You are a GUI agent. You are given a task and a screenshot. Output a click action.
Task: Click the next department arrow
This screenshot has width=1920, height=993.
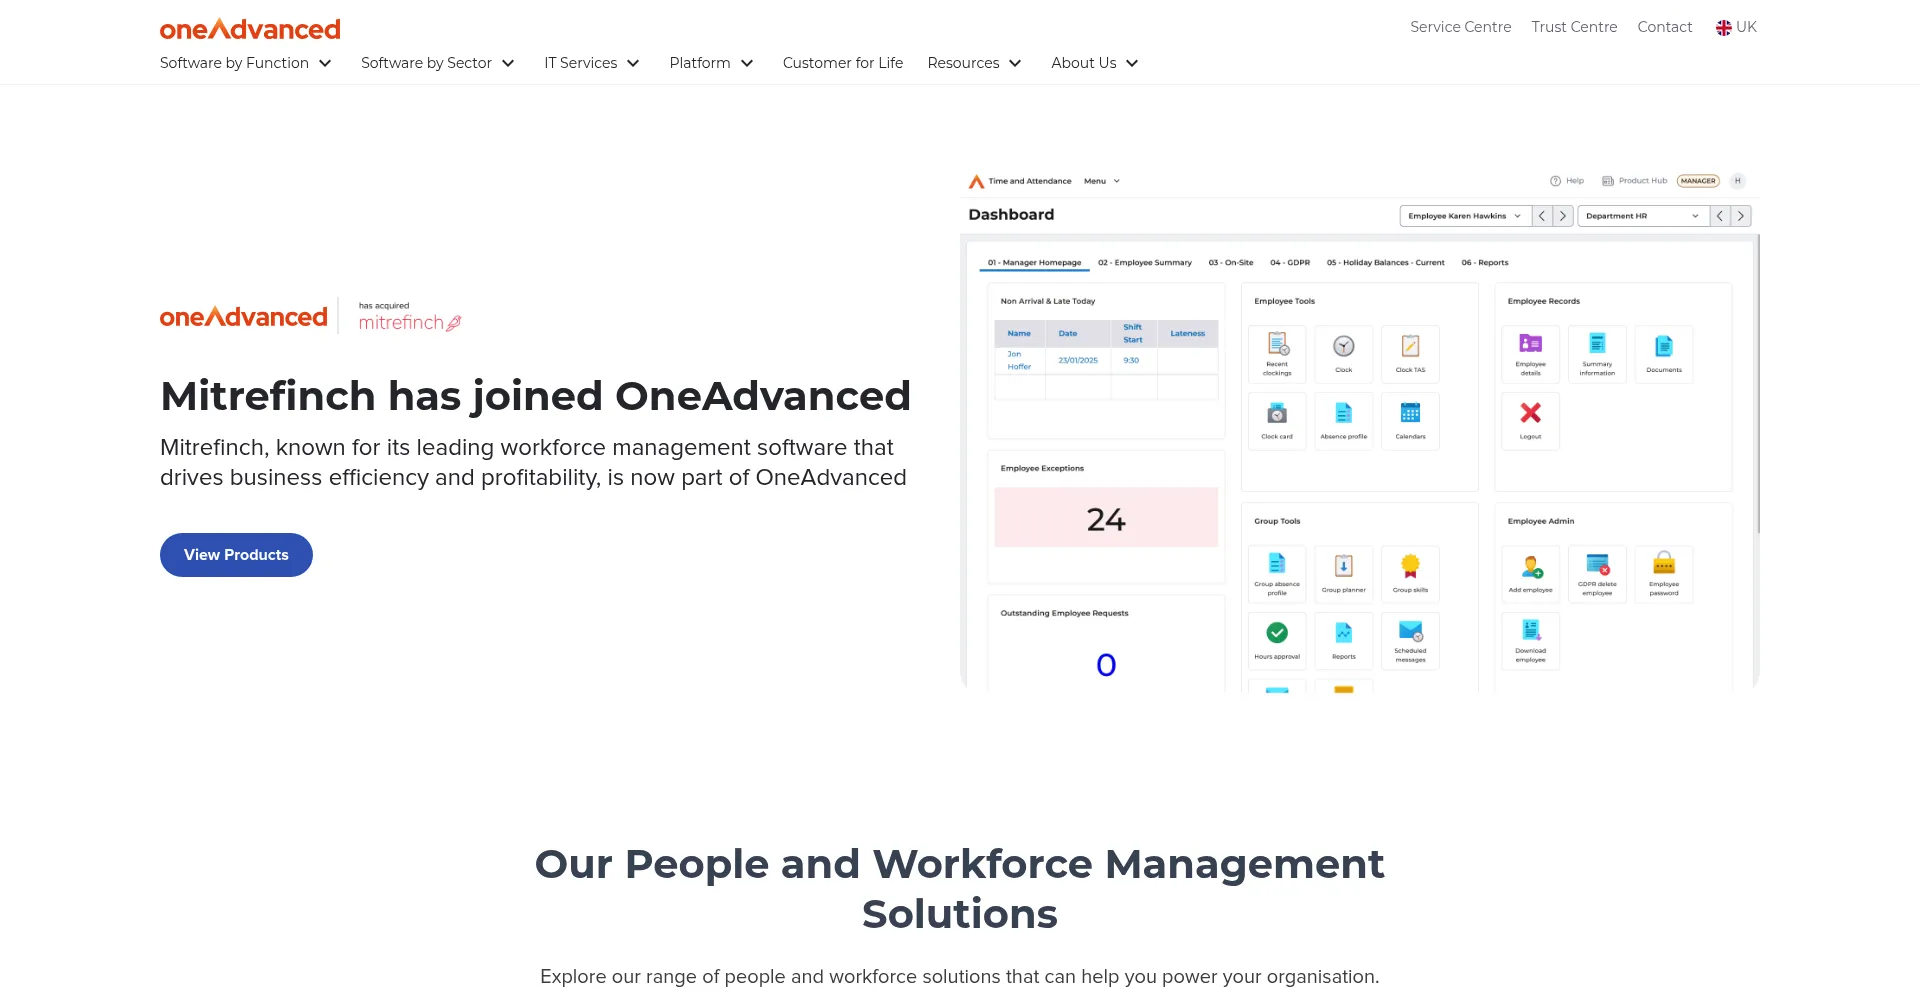point(1741,216)
